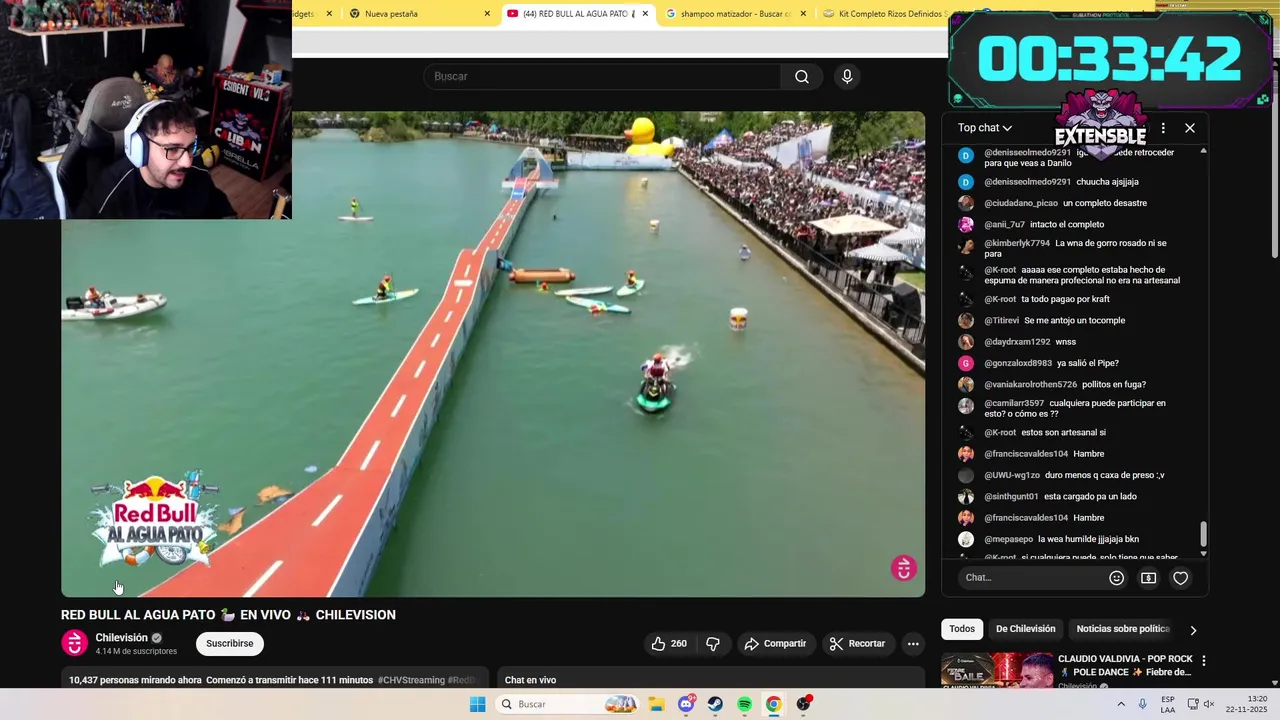
Task: Click network tray icon
Action: 1193,704
